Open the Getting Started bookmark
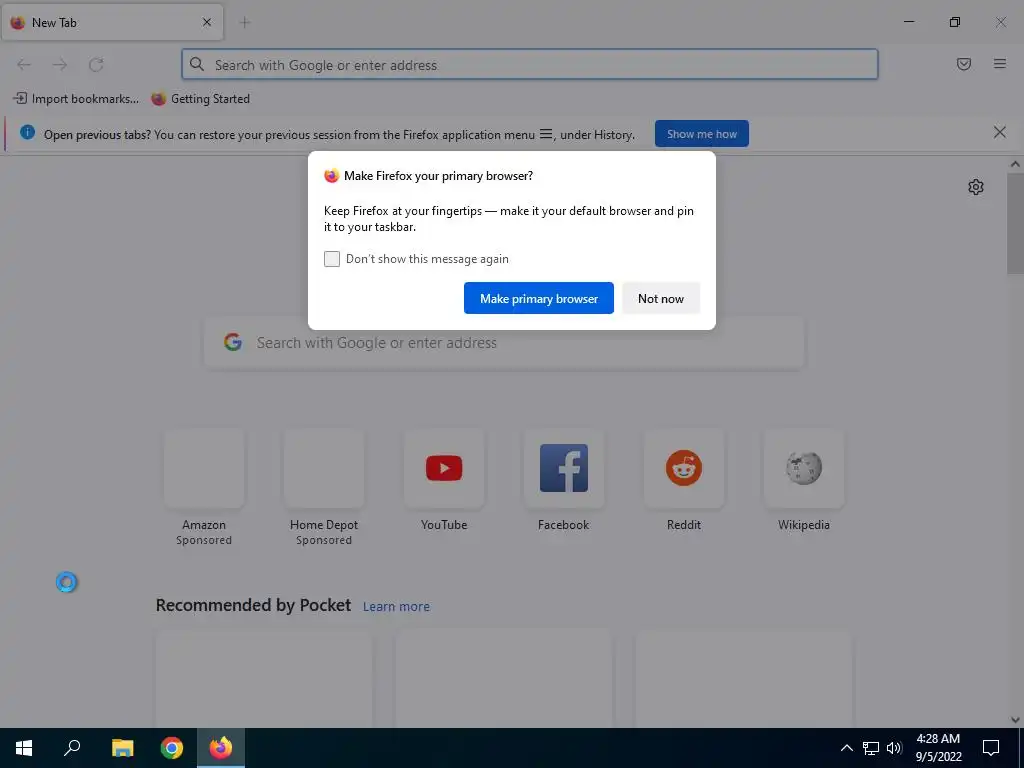This screenshot has height=768, width=1024. tap(200, 99)
